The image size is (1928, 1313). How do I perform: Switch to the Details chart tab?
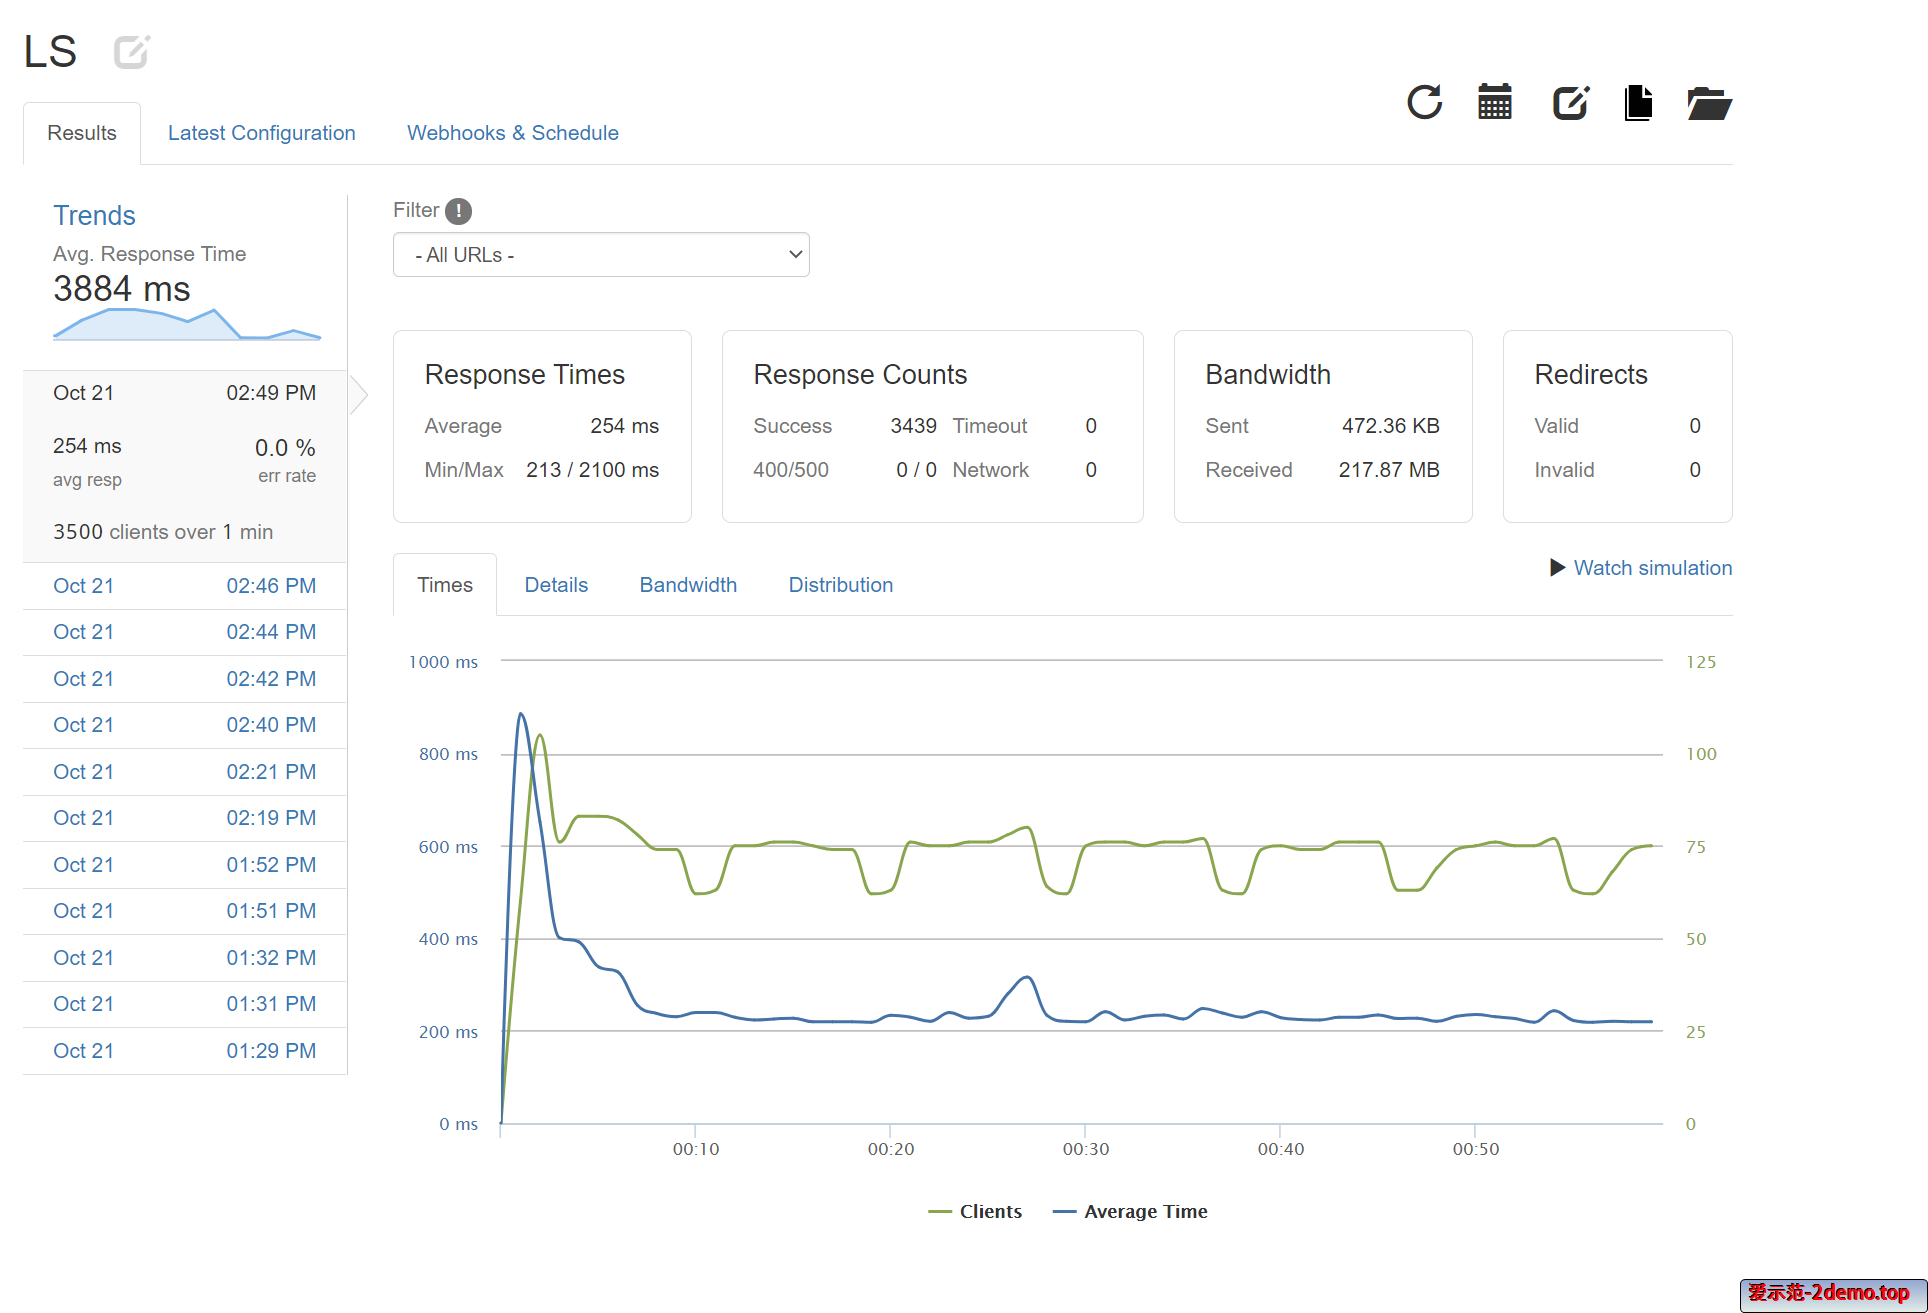[556, 585]
